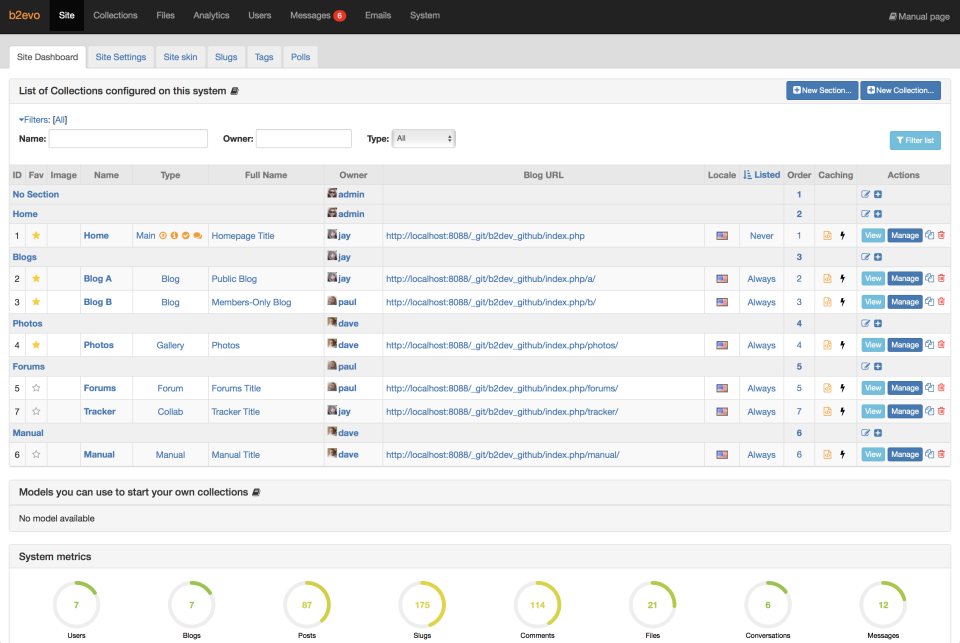The height and width of the screenshot is (643, 960).
Task: Open manual book icon beside collections list title
Action: pyautogui.click(x=235, y=91)
